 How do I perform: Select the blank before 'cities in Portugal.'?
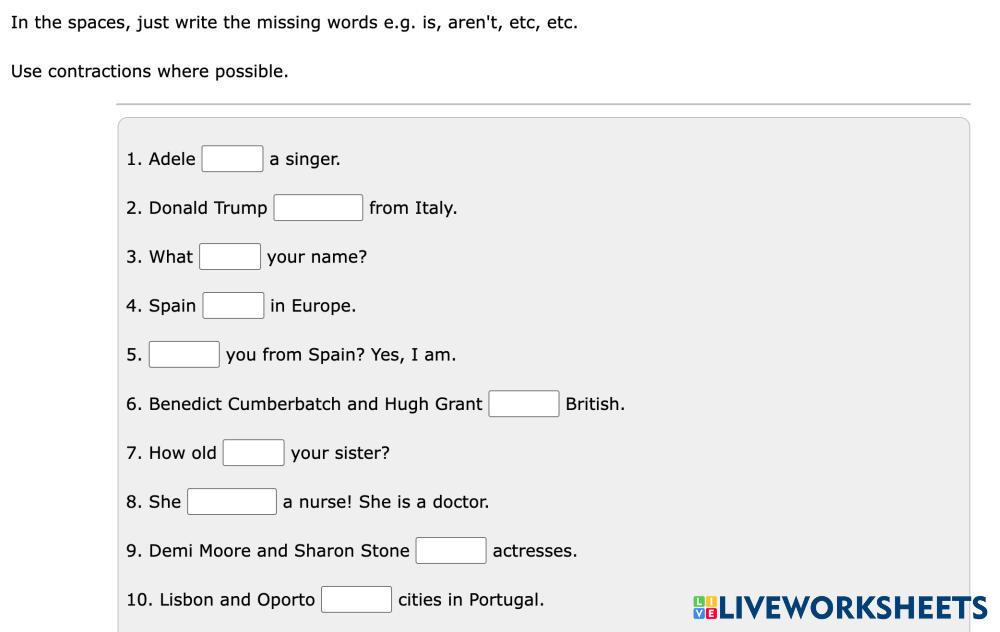click(x=356, y=600)
